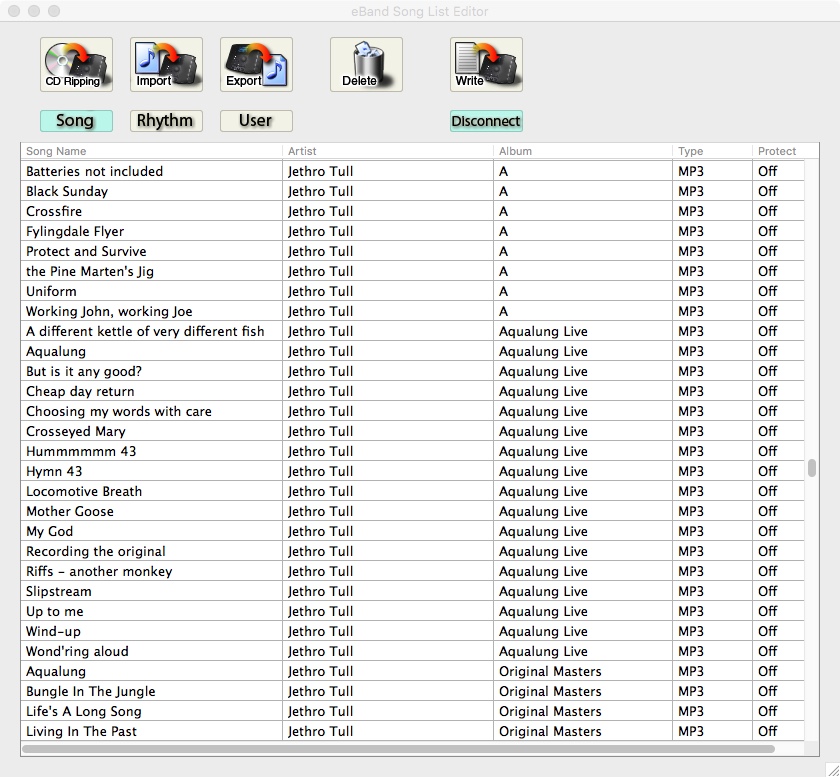Open the CD Ripping tool
840x777 pixels.
[x=76, y=64]
